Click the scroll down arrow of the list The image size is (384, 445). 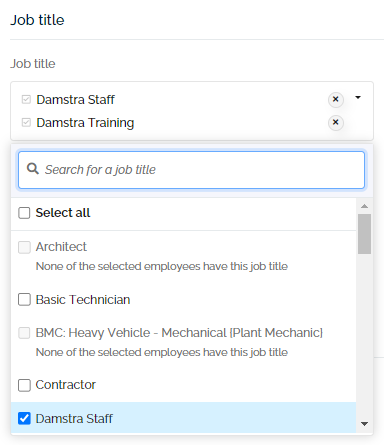click(364, 424)
